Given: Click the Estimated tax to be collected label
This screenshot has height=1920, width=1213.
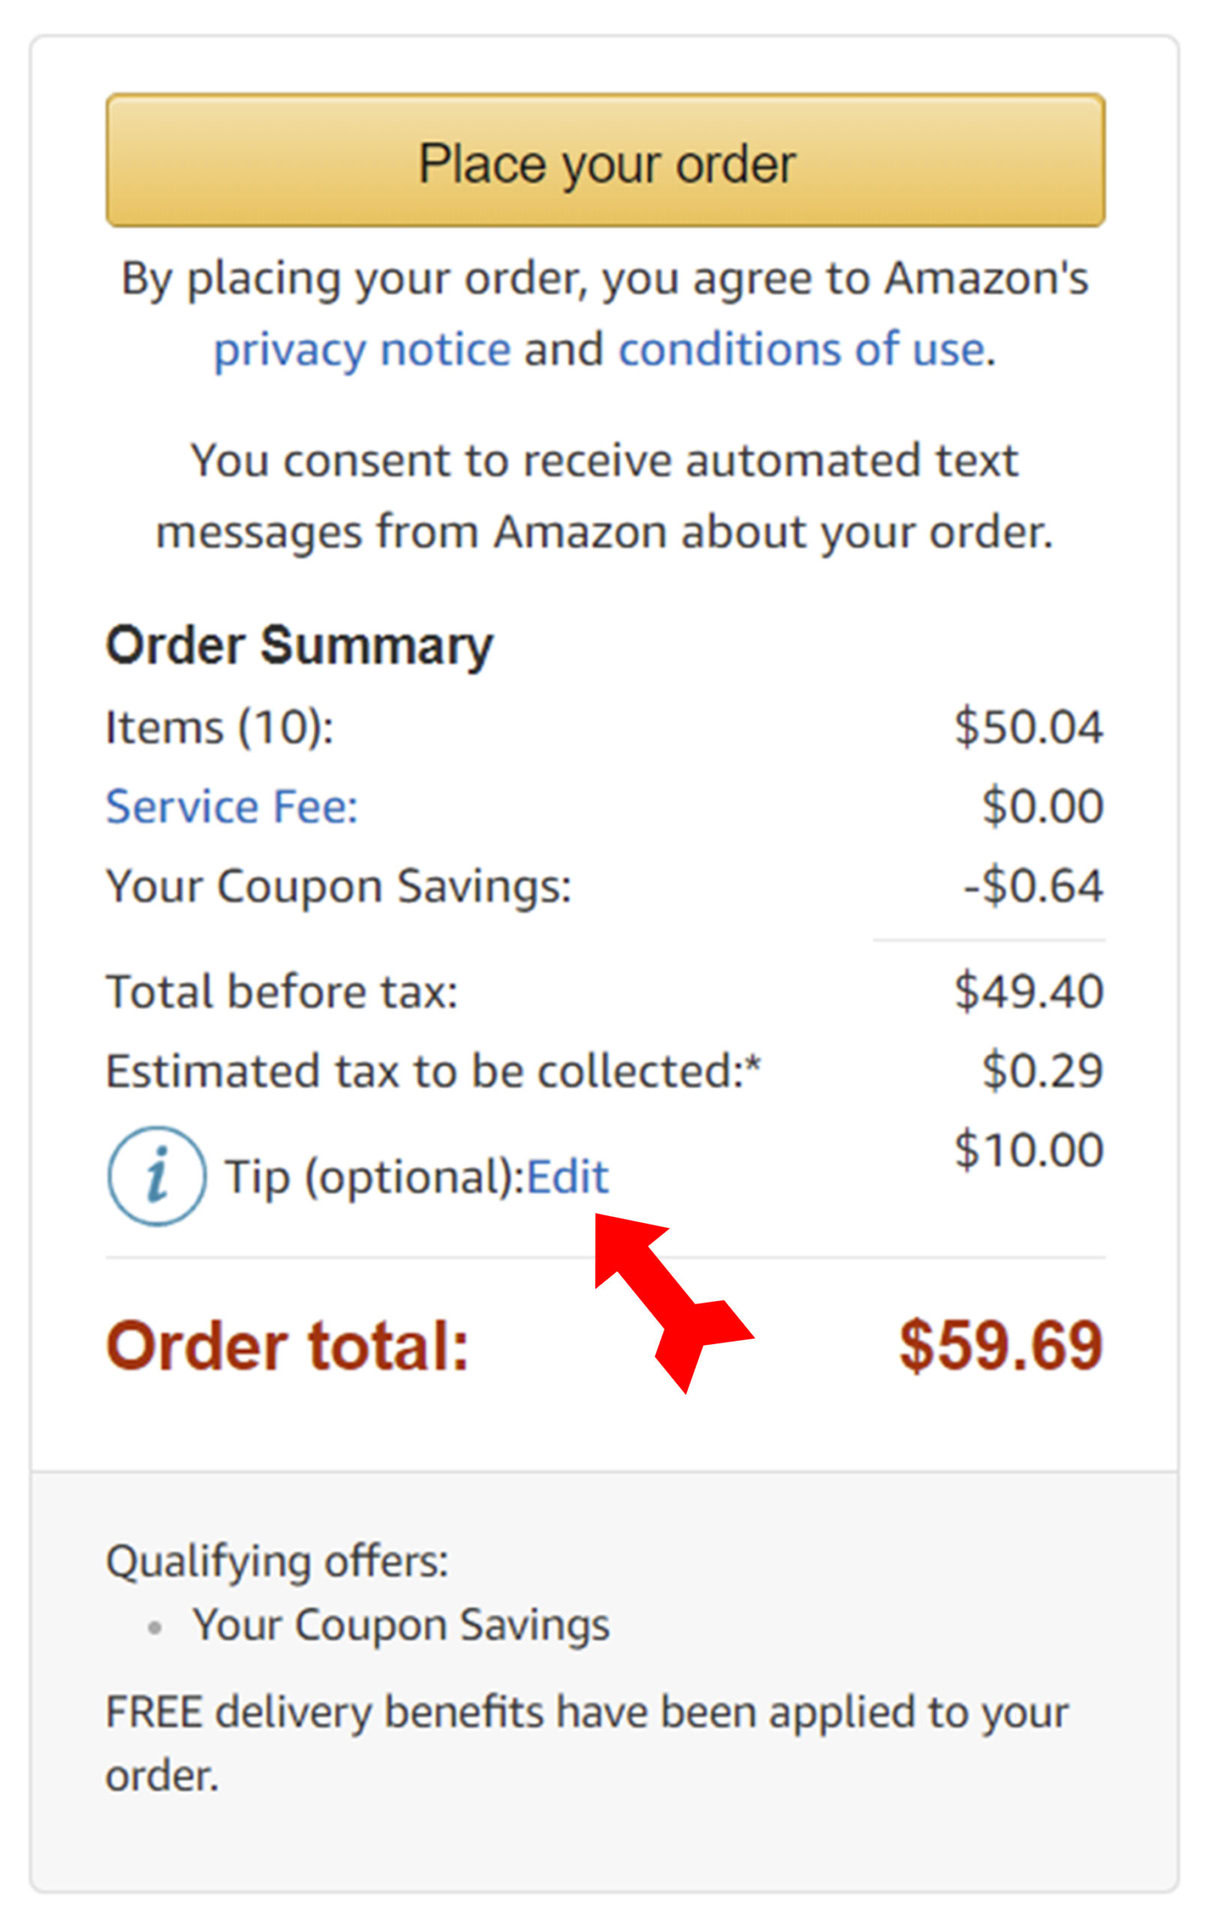Looking at the screenshot, I should click(433, 1071).
